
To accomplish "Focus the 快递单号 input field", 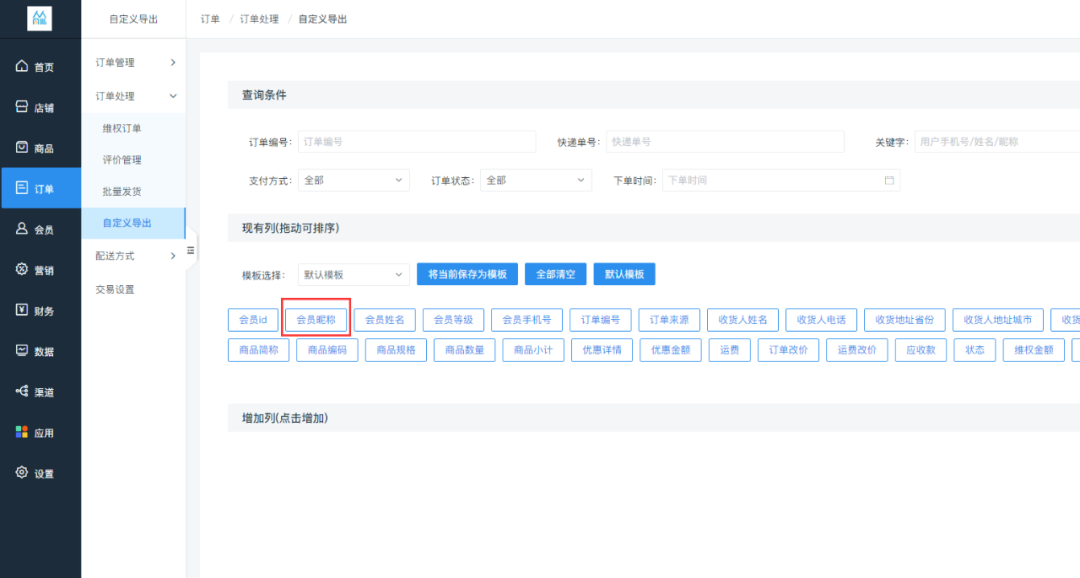I will point(725,142).
